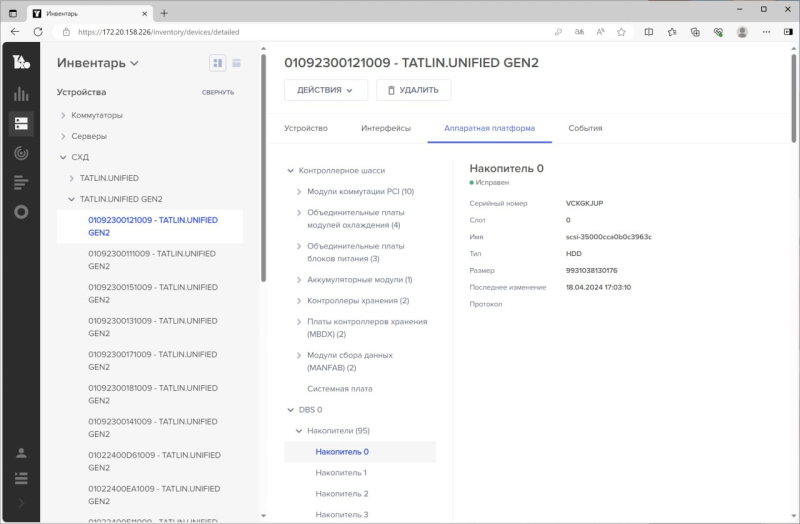
Task: Collapse the Контроллерное шасси node
Action: (x=290, y=170)
